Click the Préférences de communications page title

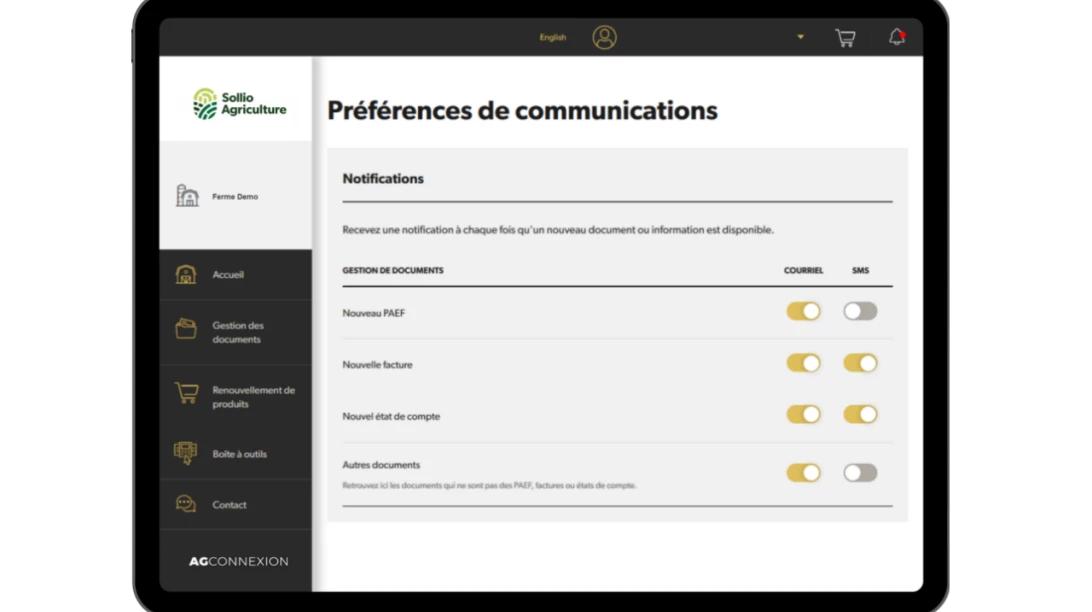[522, 111]
